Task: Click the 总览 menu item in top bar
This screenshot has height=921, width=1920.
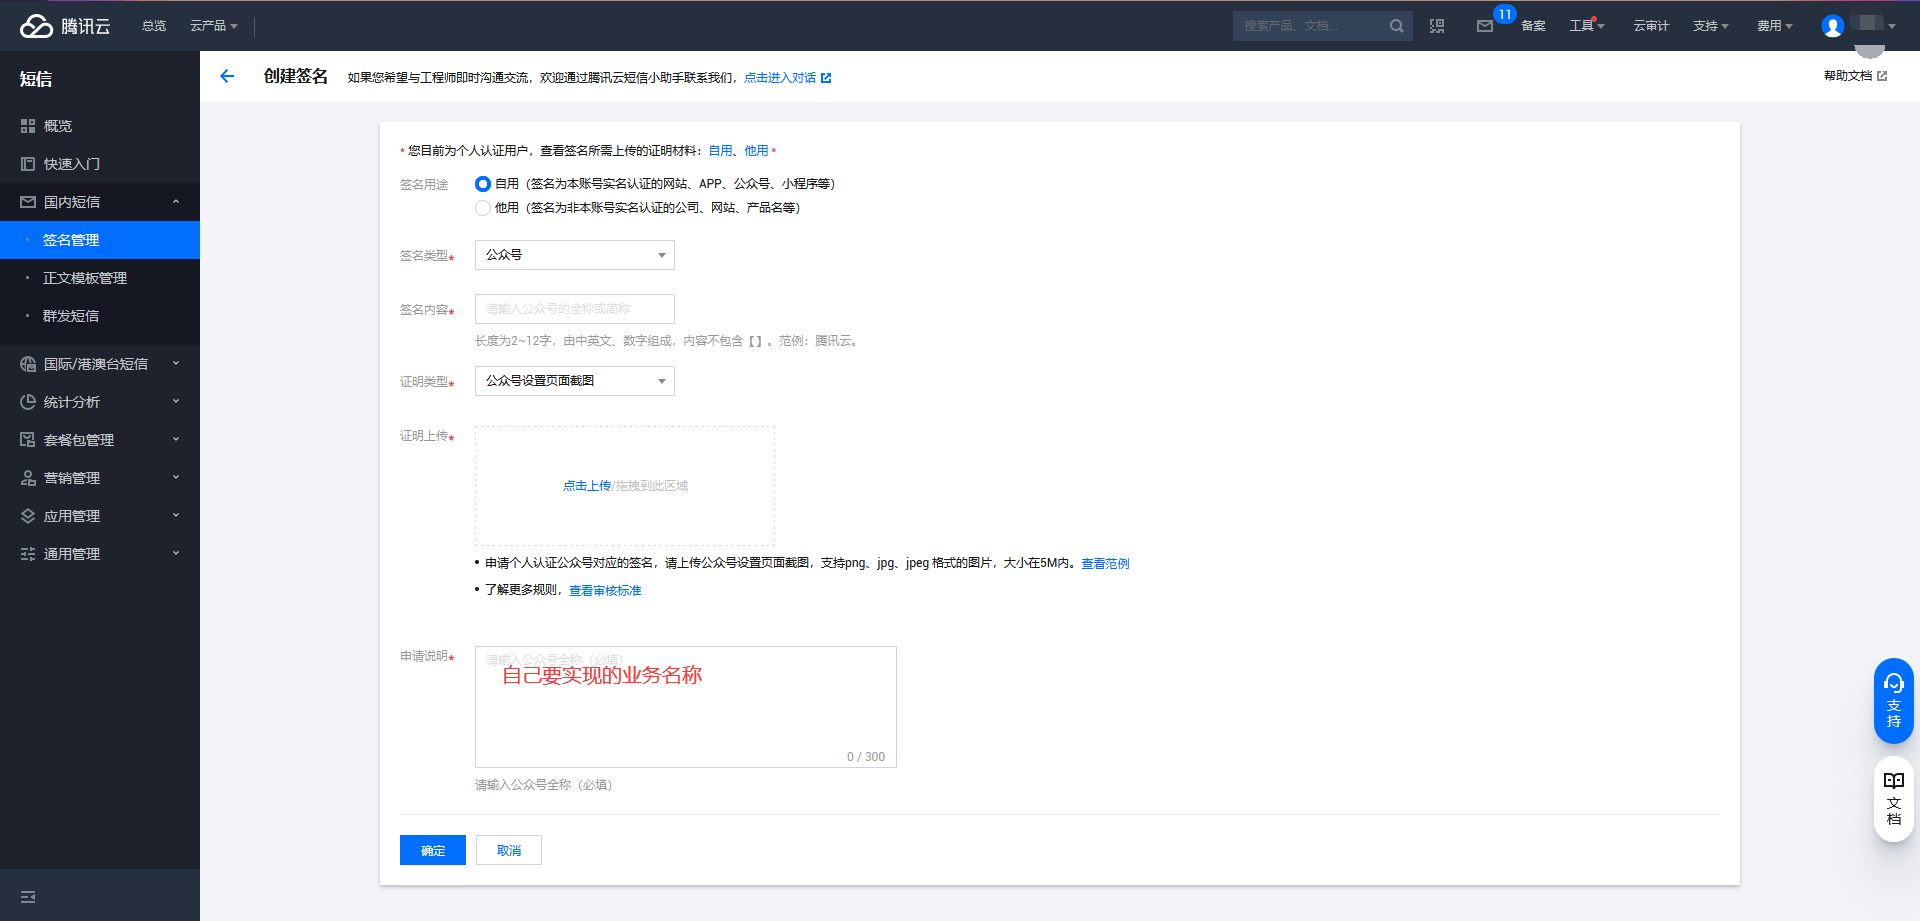Action: (x=153, y=26)
